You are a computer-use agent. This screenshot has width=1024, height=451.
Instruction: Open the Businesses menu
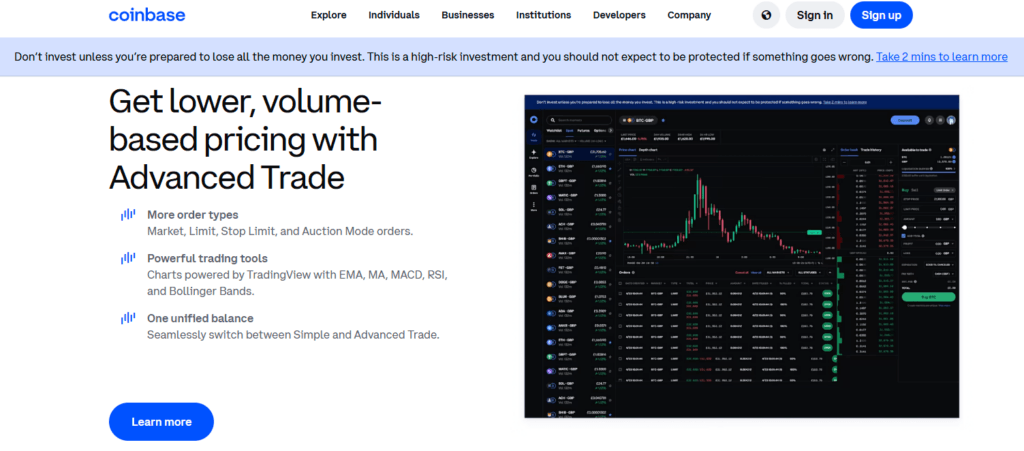(x=468, y=15)
